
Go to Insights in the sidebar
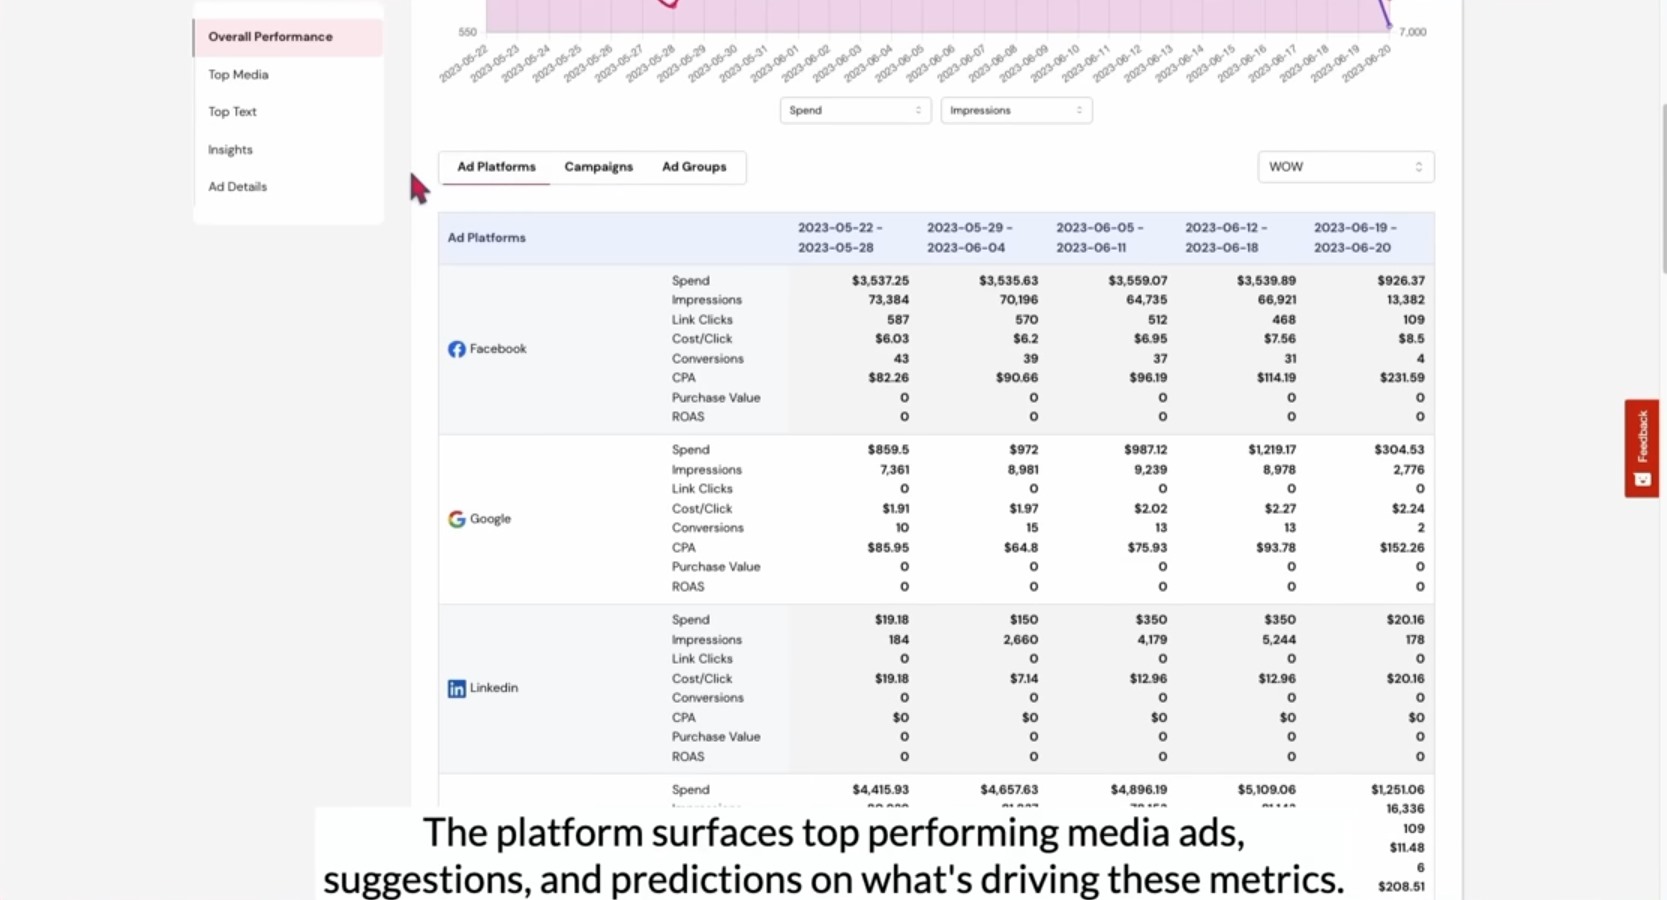point(230,150)
